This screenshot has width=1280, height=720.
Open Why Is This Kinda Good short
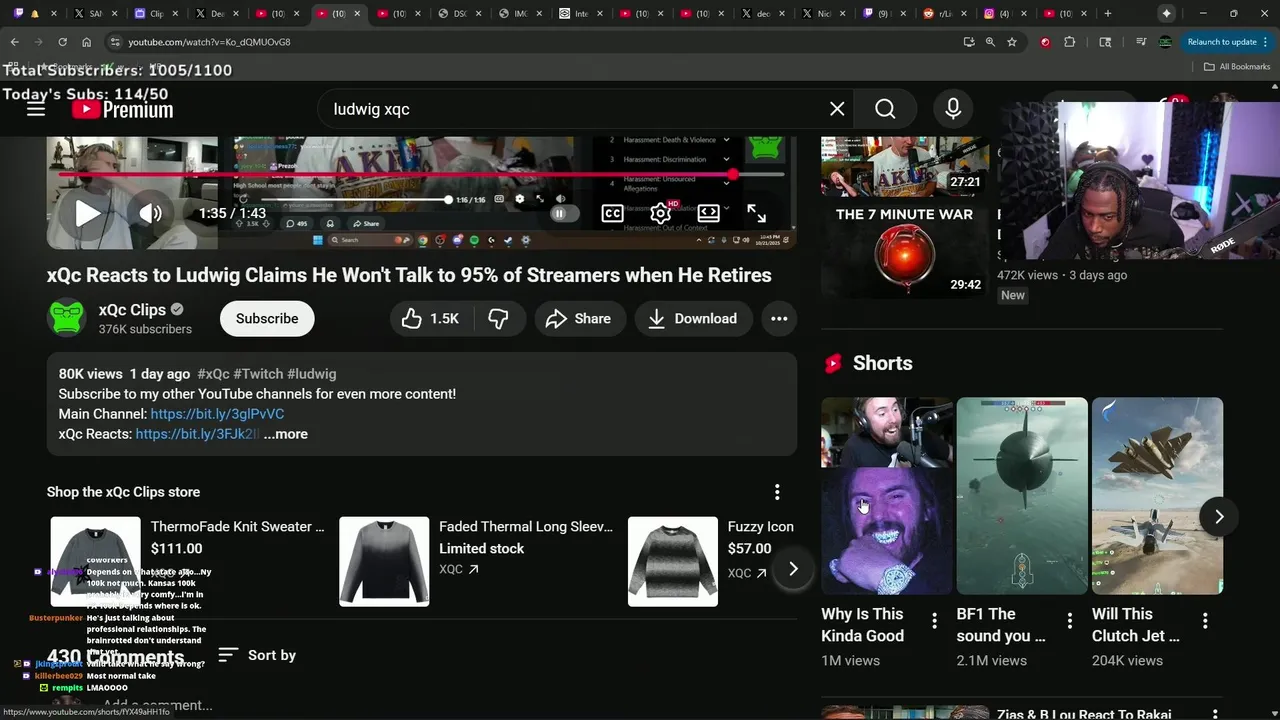886,496
